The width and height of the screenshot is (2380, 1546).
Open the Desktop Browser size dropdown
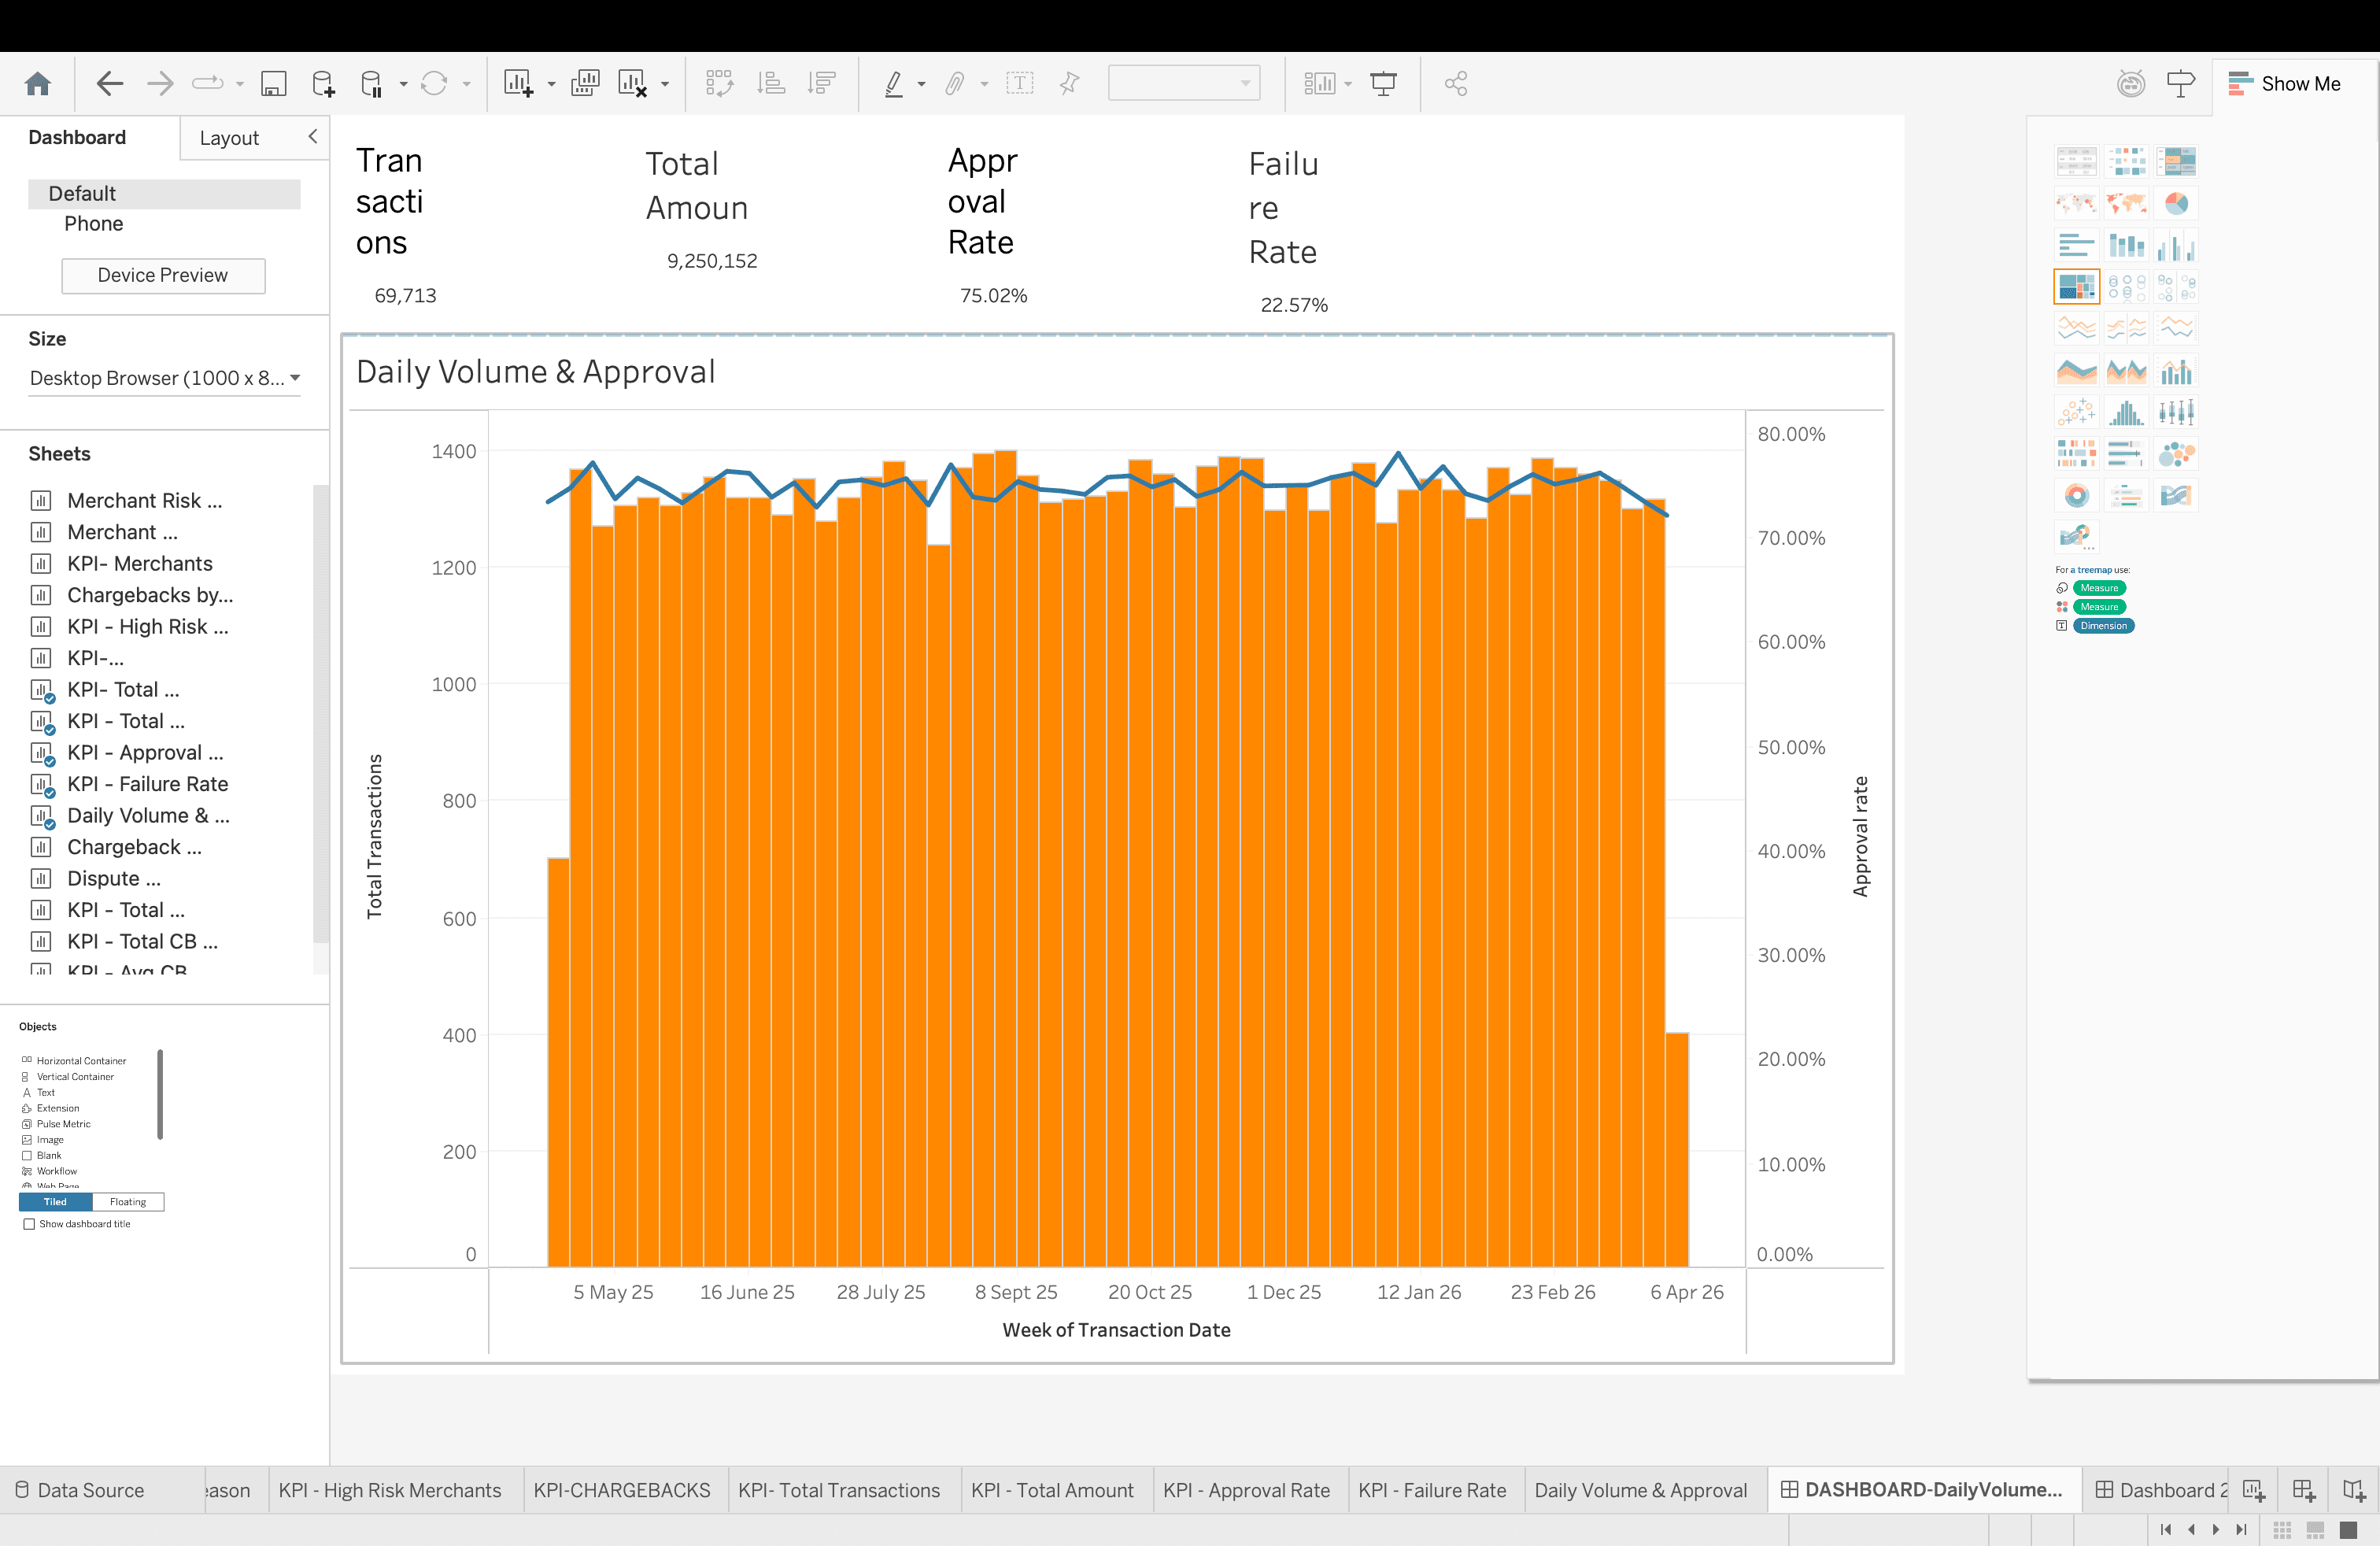pyautogui.click(x=165, y=378)
